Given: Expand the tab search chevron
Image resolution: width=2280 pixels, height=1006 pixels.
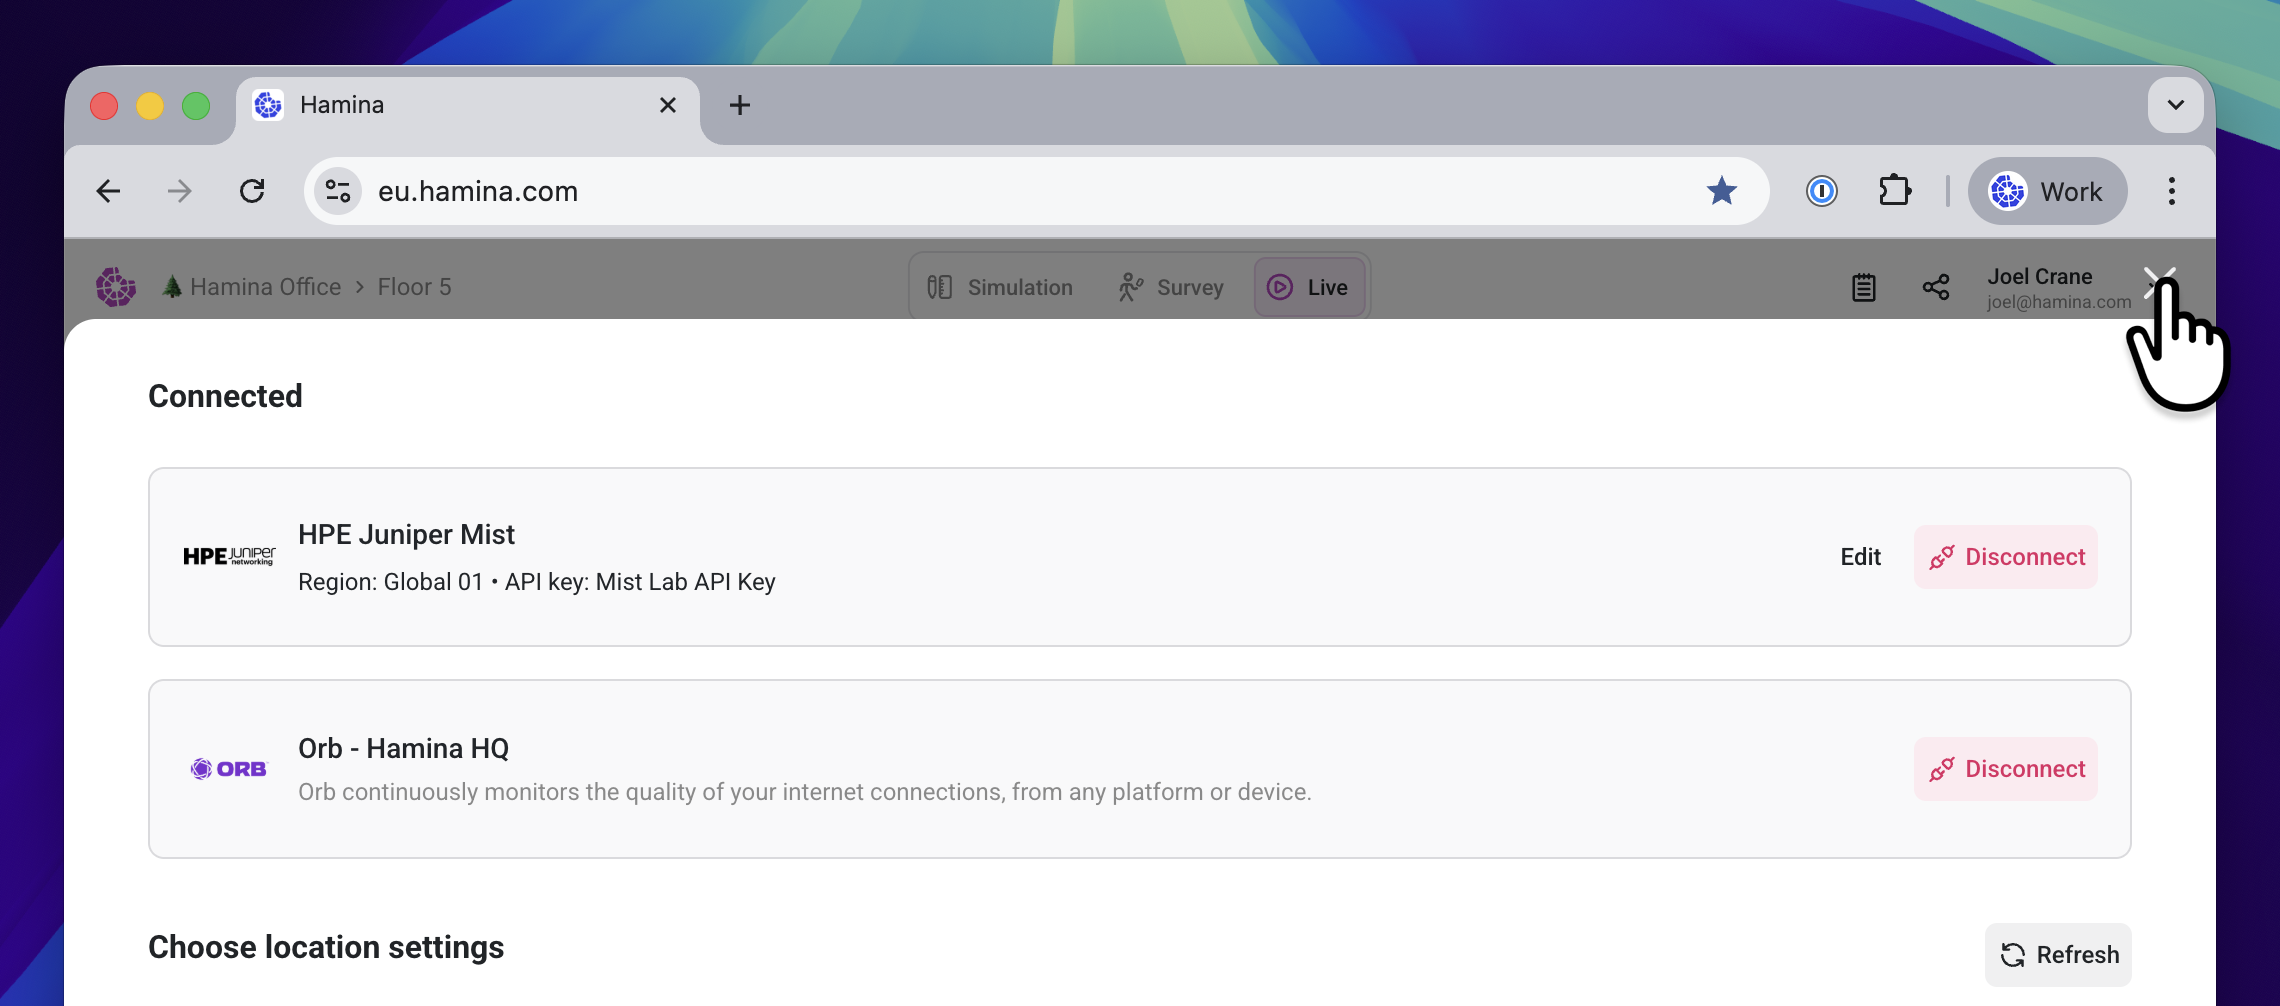Looking at the screenshot, I should (2175, 105).
